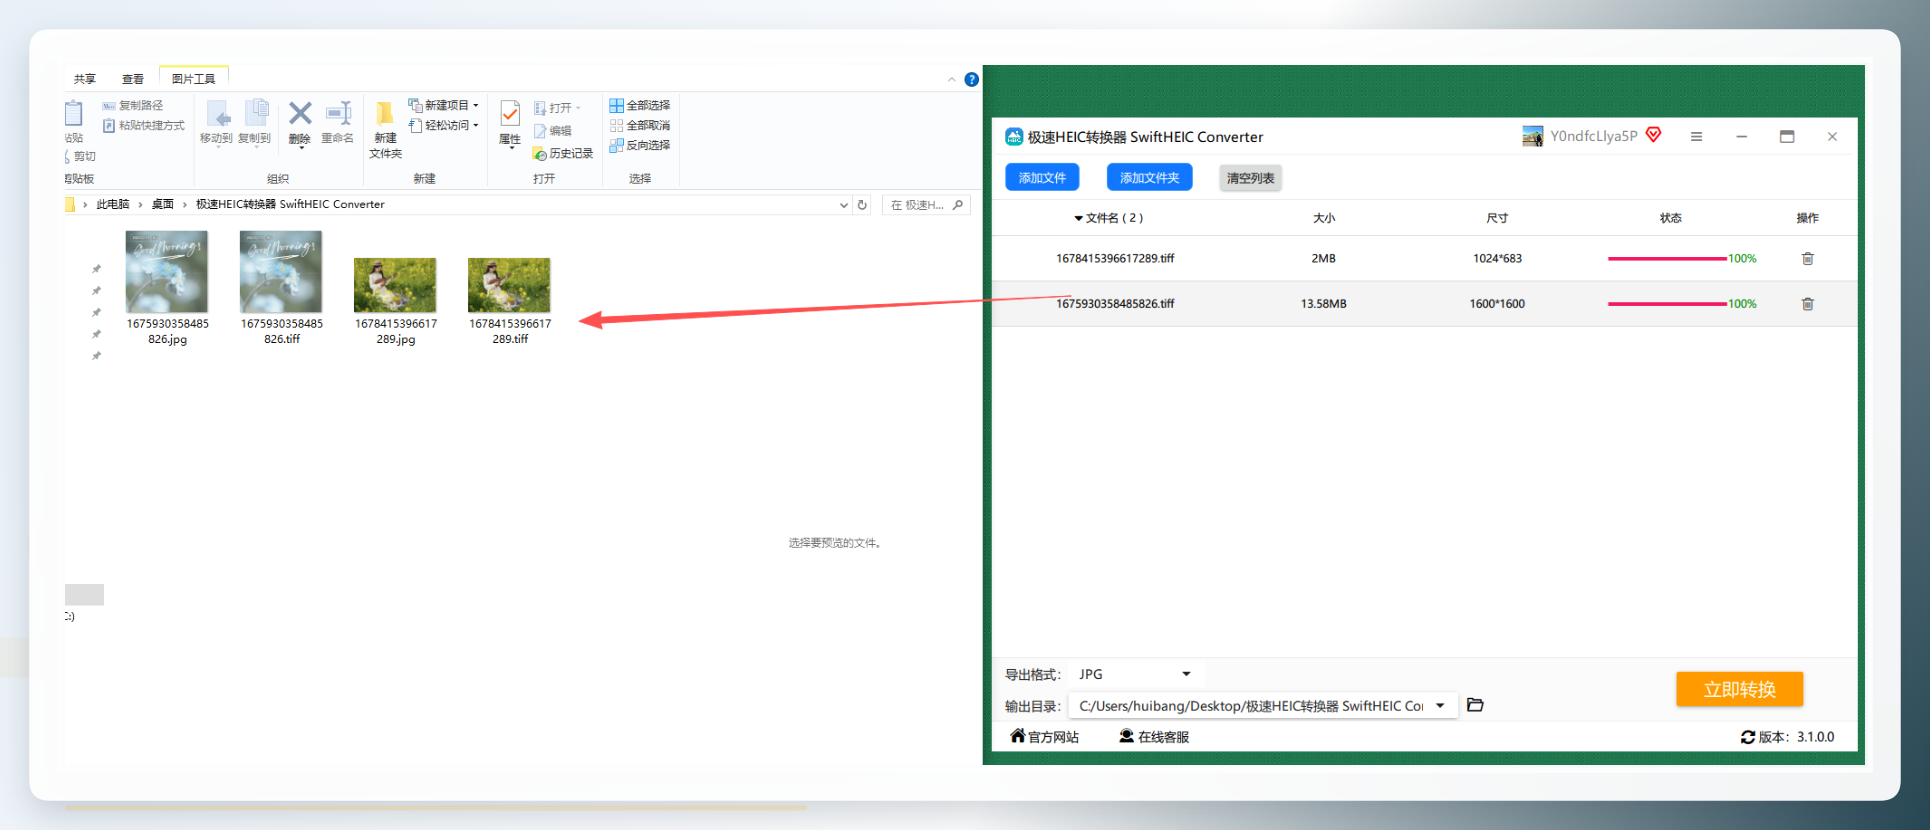Collapse the Explorer ribbon with the chevron

tap(952, 79)
